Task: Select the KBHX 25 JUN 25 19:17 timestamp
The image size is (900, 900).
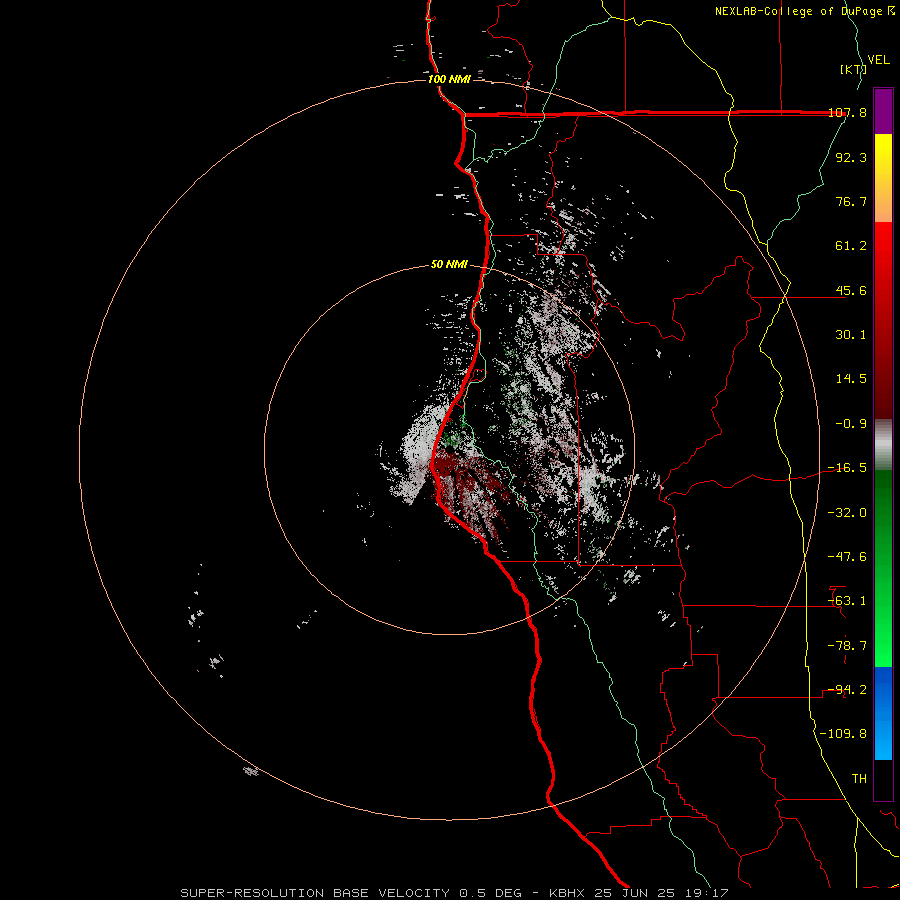Action: [x=639, y=893]
